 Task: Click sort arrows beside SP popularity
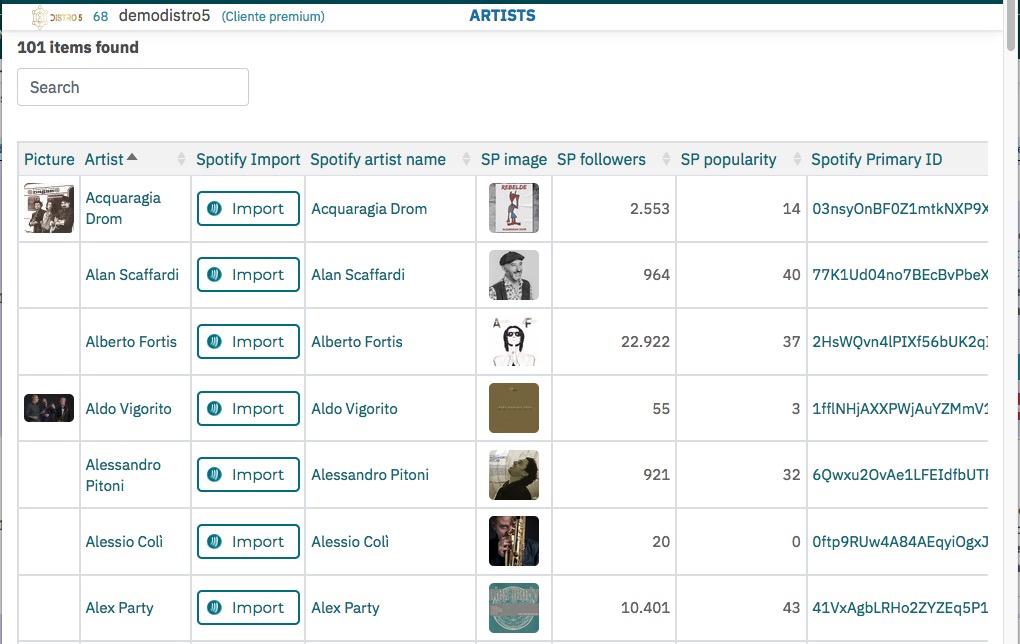point(797,159)
